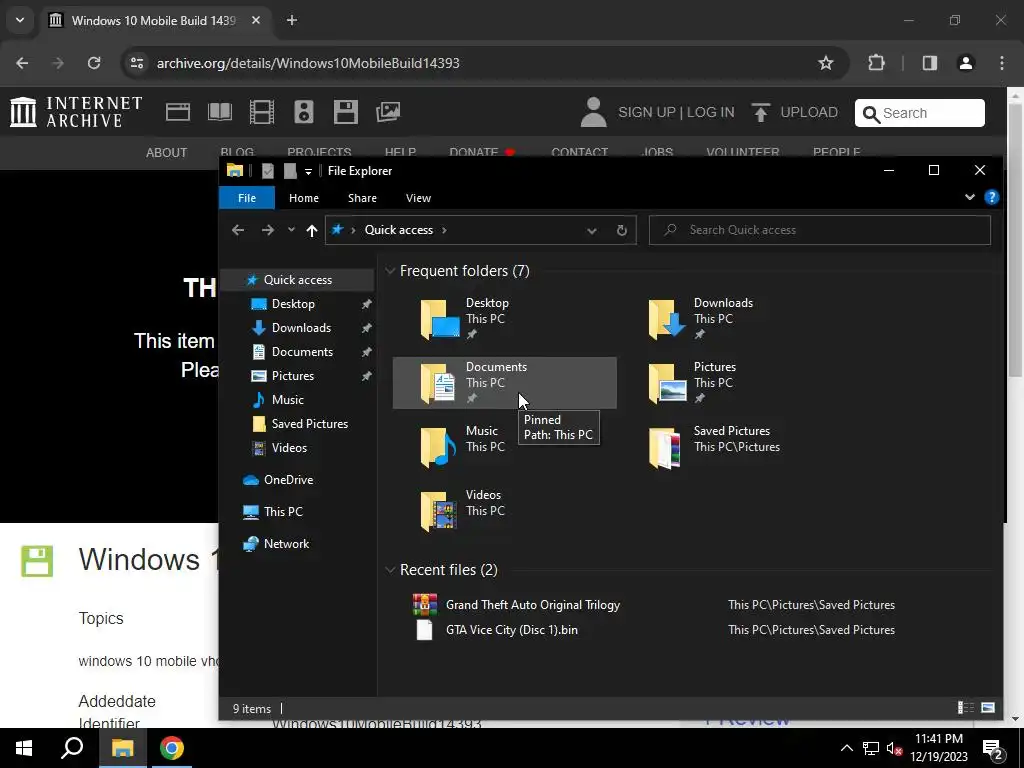Select GTA Vice City (Disc 1).bin file
This screenshot has height=768, width=1024.
(x=511, y=630)
